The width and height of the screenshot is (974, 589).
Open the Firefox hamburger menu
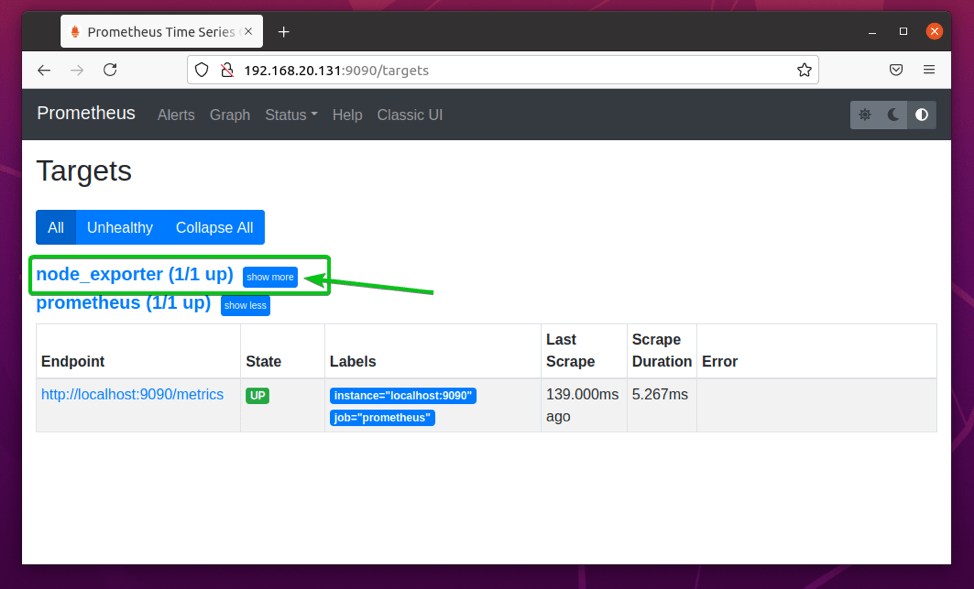929,70
